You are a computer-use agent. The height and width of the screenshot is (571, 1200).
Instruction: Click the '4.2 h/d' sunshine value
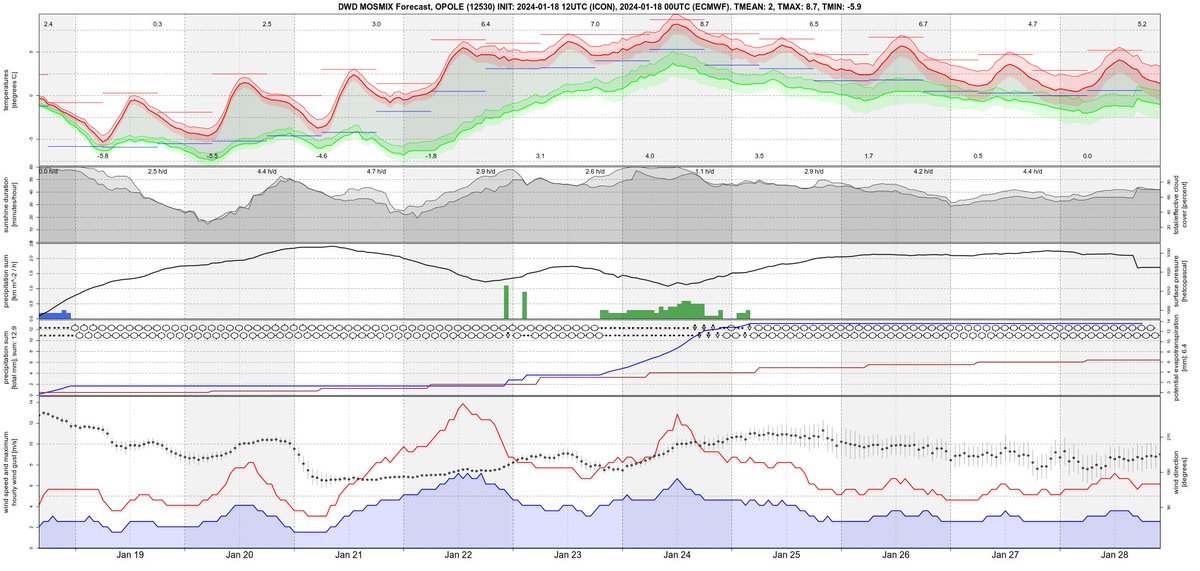coord(923,173)
